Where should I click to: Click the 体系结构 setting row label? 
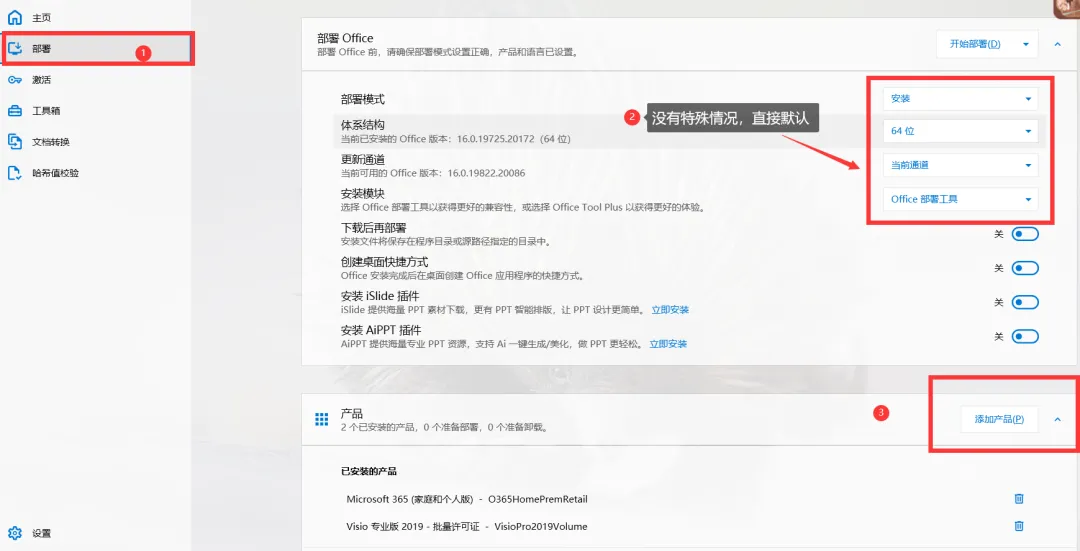coord(363,125)
